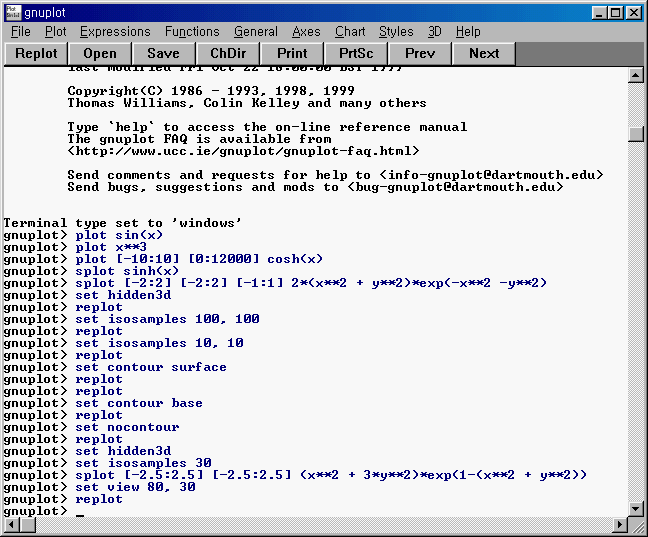
Task: Click vertical scrollbar up arrow
Action: click(x=636, y=75)
